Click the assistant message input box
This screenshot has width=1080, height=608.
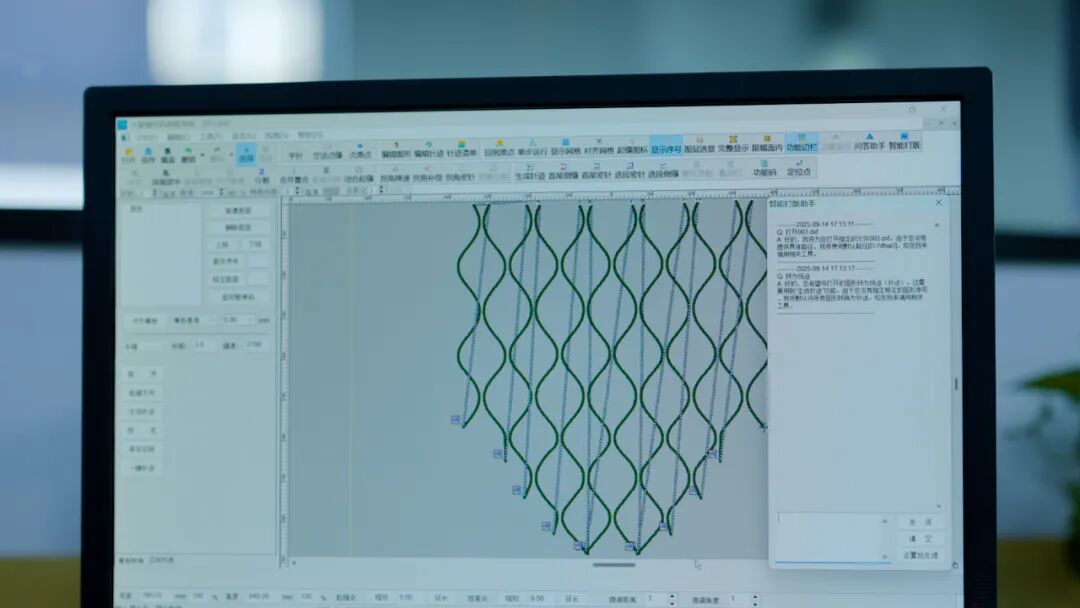[826, 535]
